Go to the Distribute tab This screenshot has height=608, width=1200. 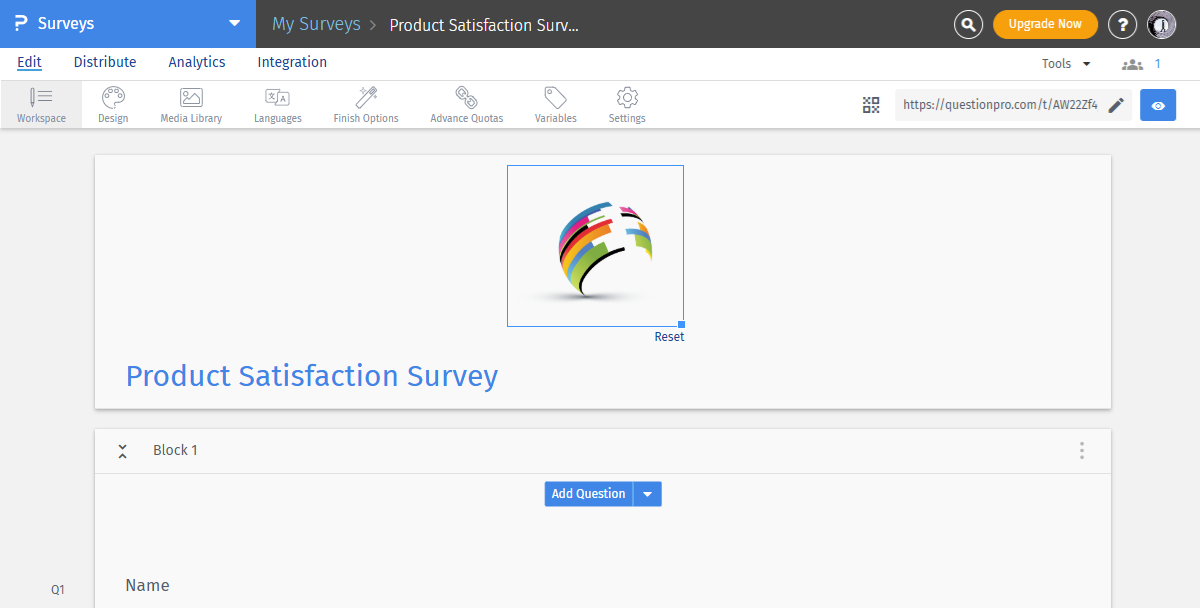tap(104, 62)
